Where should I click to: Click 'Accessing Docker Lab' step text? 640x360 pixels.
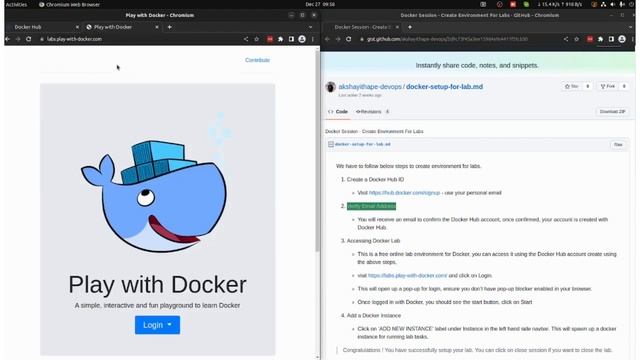373,241
